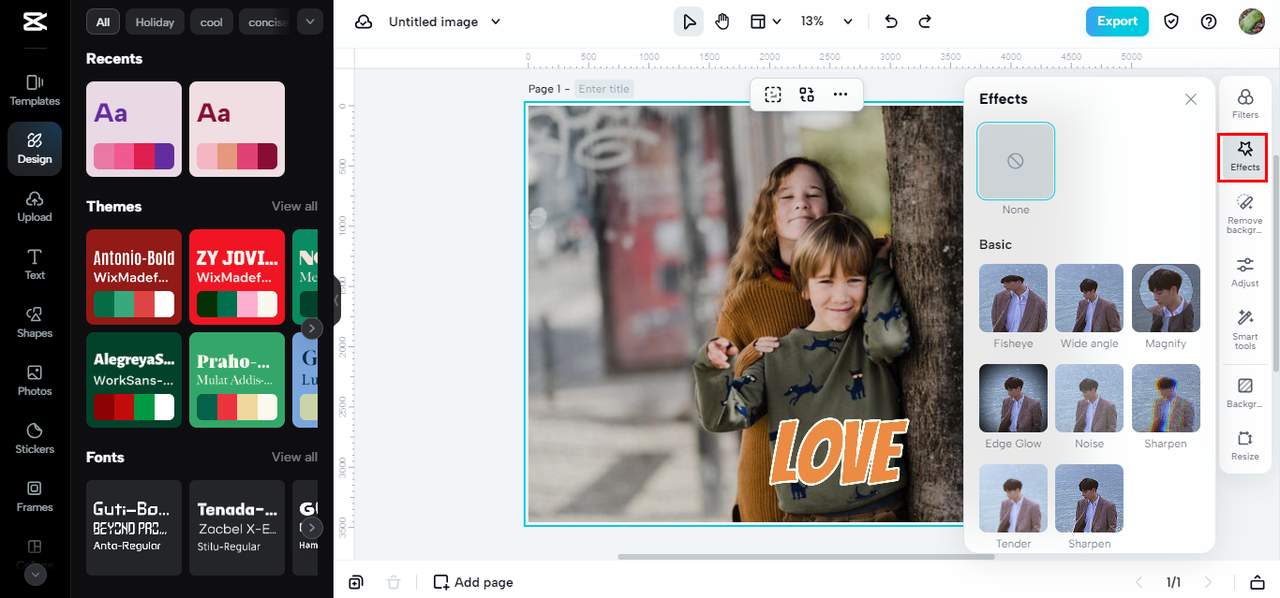
Task: Click the select area crop icon on canvas toolbar
Action: (x=773, y=94)
